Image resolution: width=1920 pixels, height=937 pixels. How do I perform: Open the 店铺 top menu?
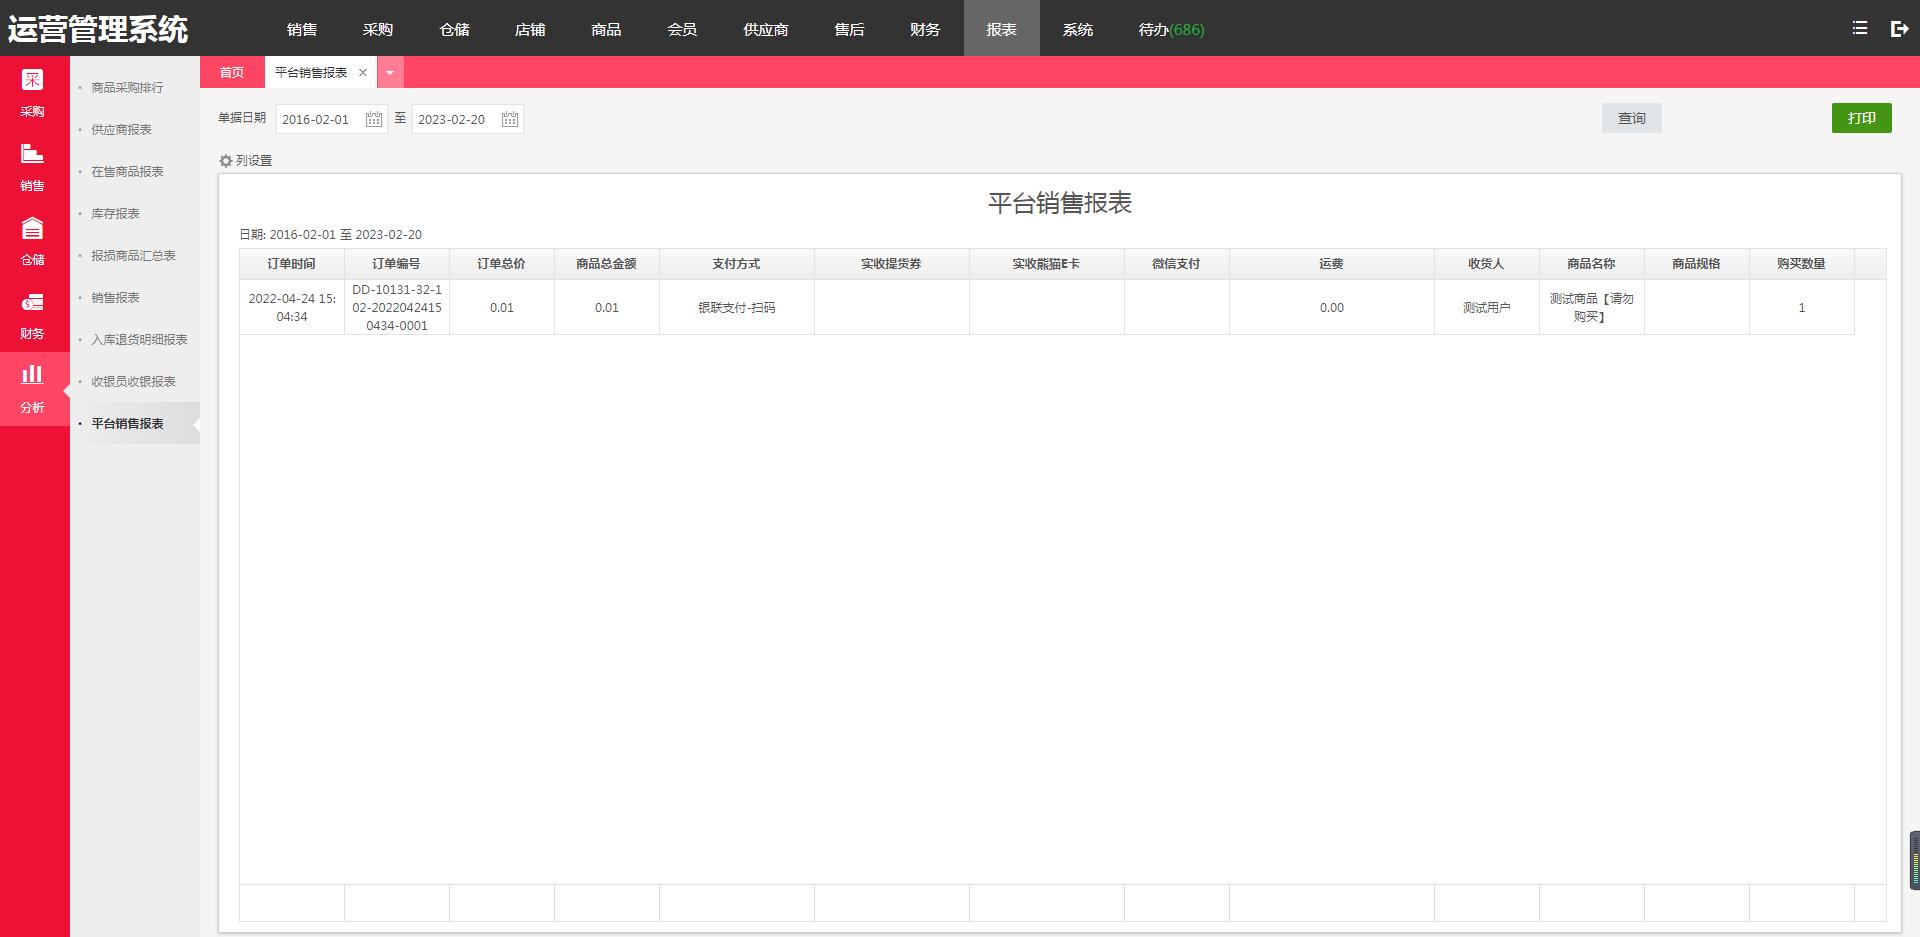coord(530,29)
